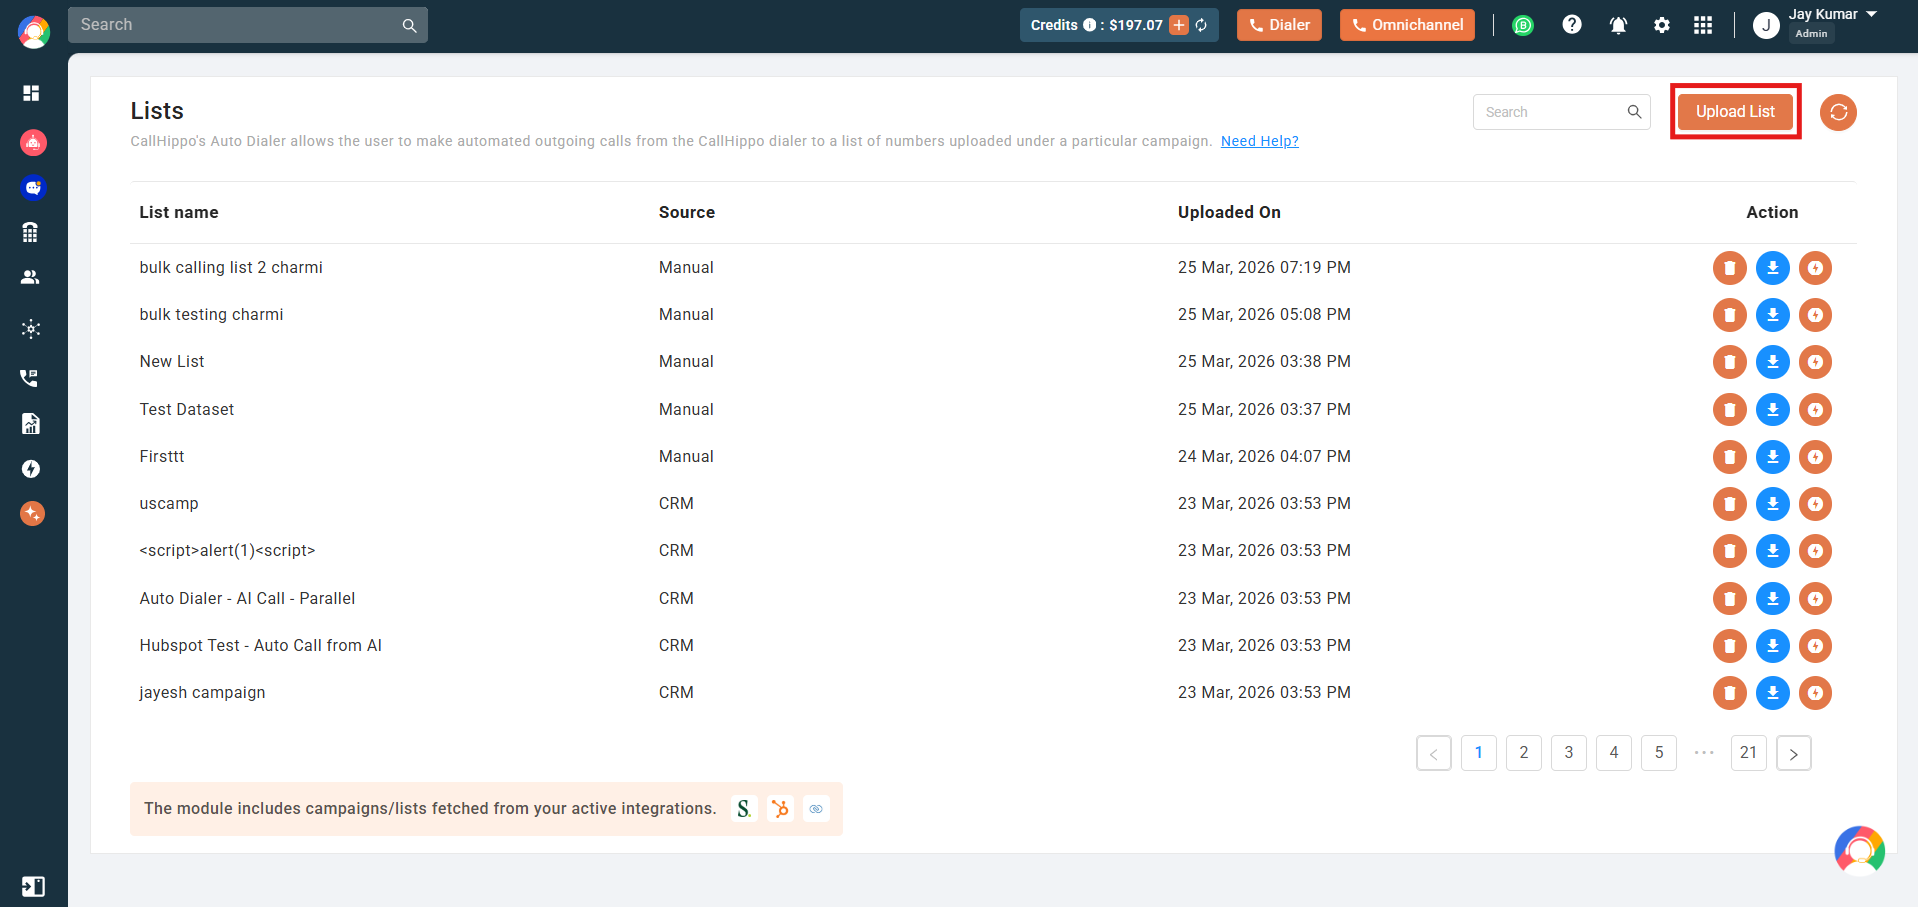Open the help question mark icon
Viewport: 1918px width, 907px height.
1572,24
